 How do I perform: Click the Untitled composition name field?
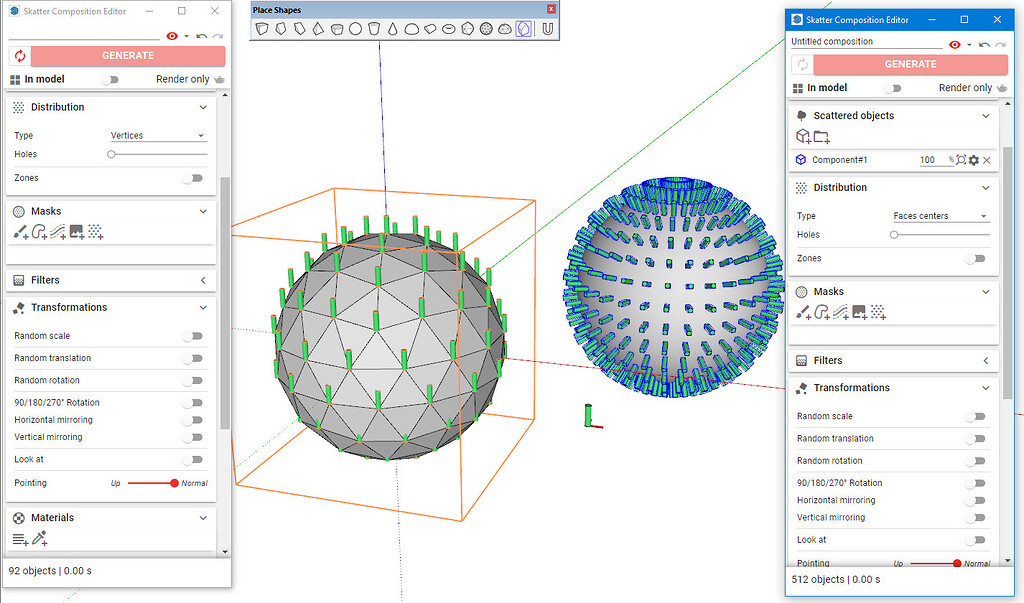(x=860, y=42)
